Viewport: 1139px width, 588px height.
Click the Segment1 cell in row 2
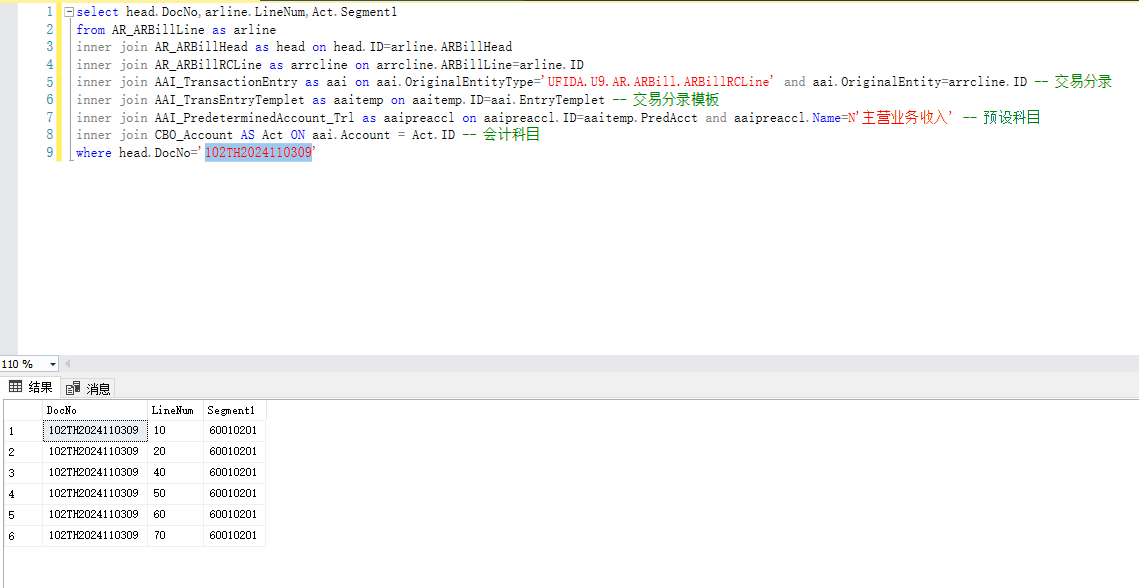(x=234, y=452)
